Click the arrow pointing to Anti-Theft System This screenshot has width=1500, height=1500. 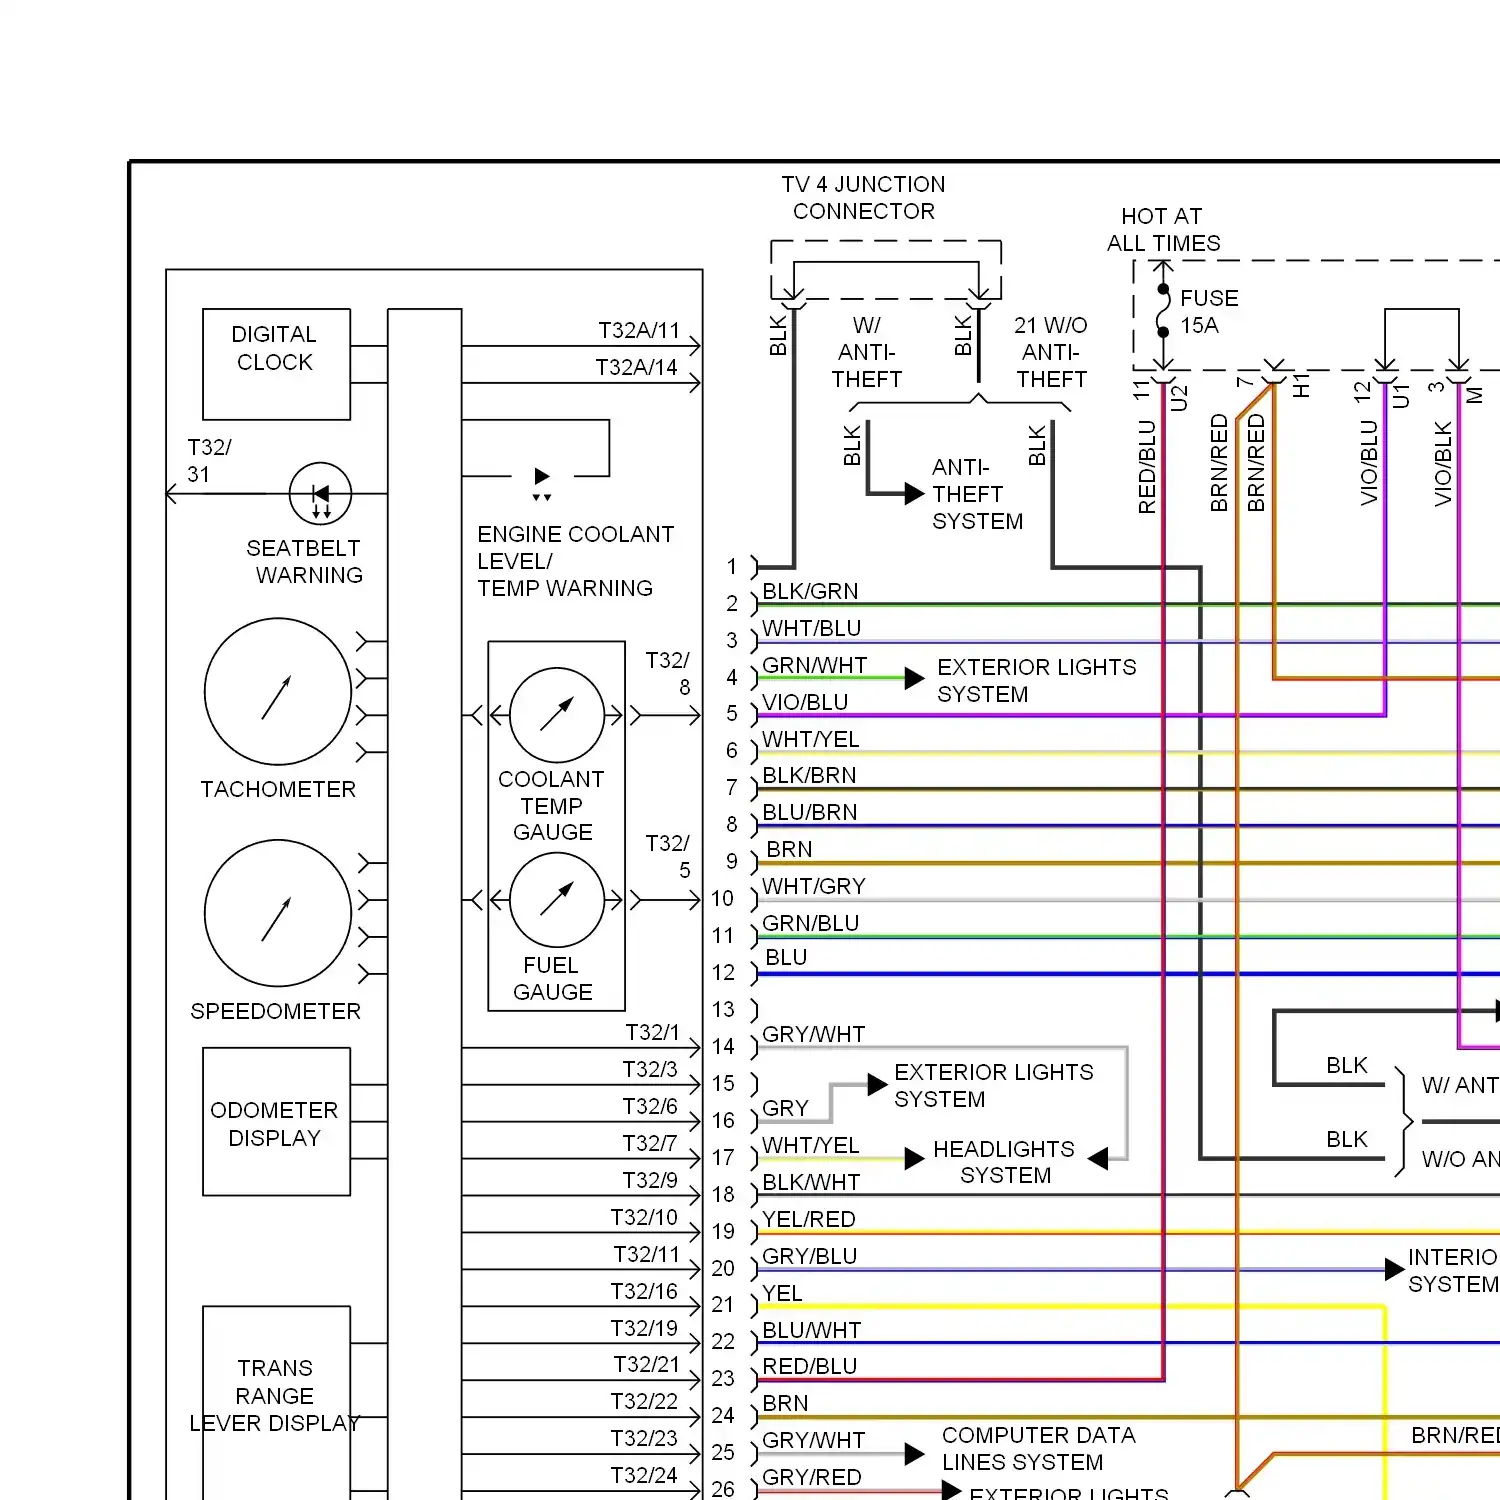point(914,493)
